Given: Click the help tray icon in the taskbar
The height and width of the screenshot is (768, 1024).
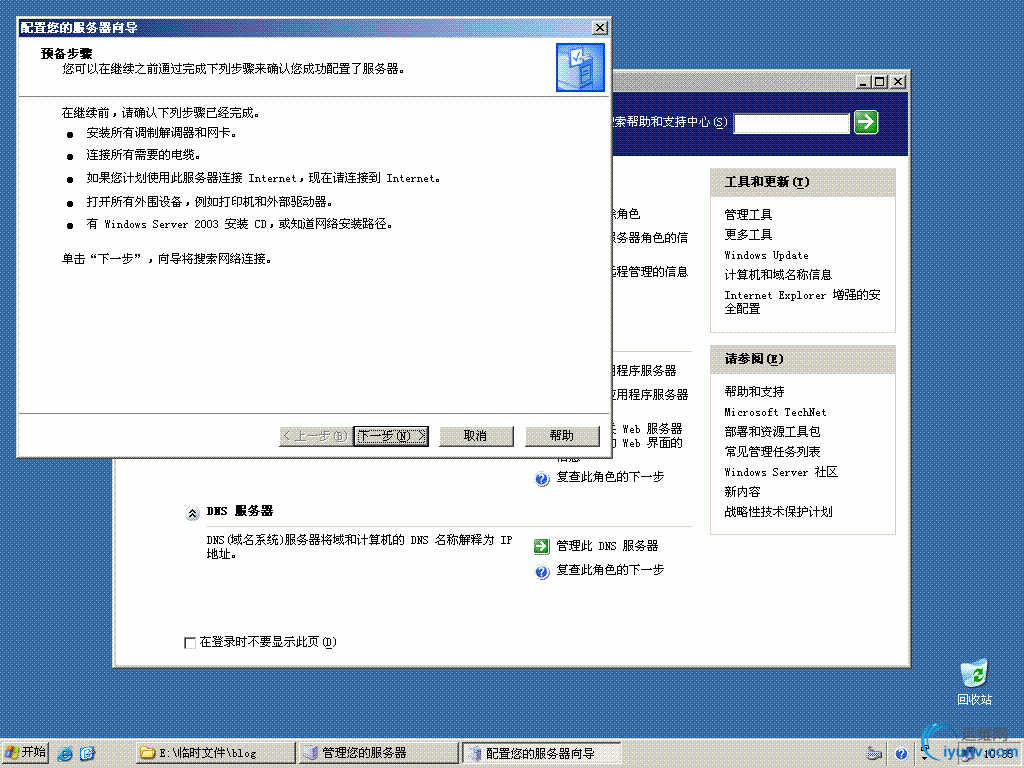Looking at the screenshot, I should coord(901,754).
